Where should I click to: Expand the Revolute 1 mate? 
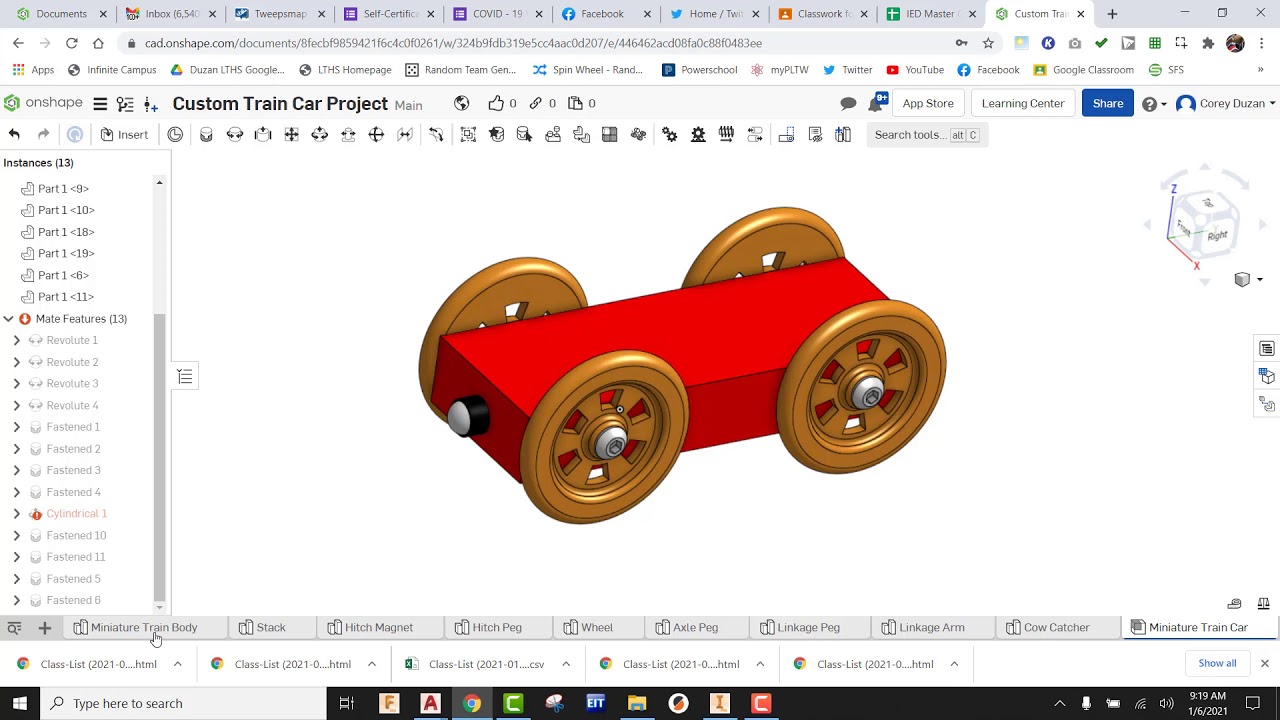tap(16, 341)
